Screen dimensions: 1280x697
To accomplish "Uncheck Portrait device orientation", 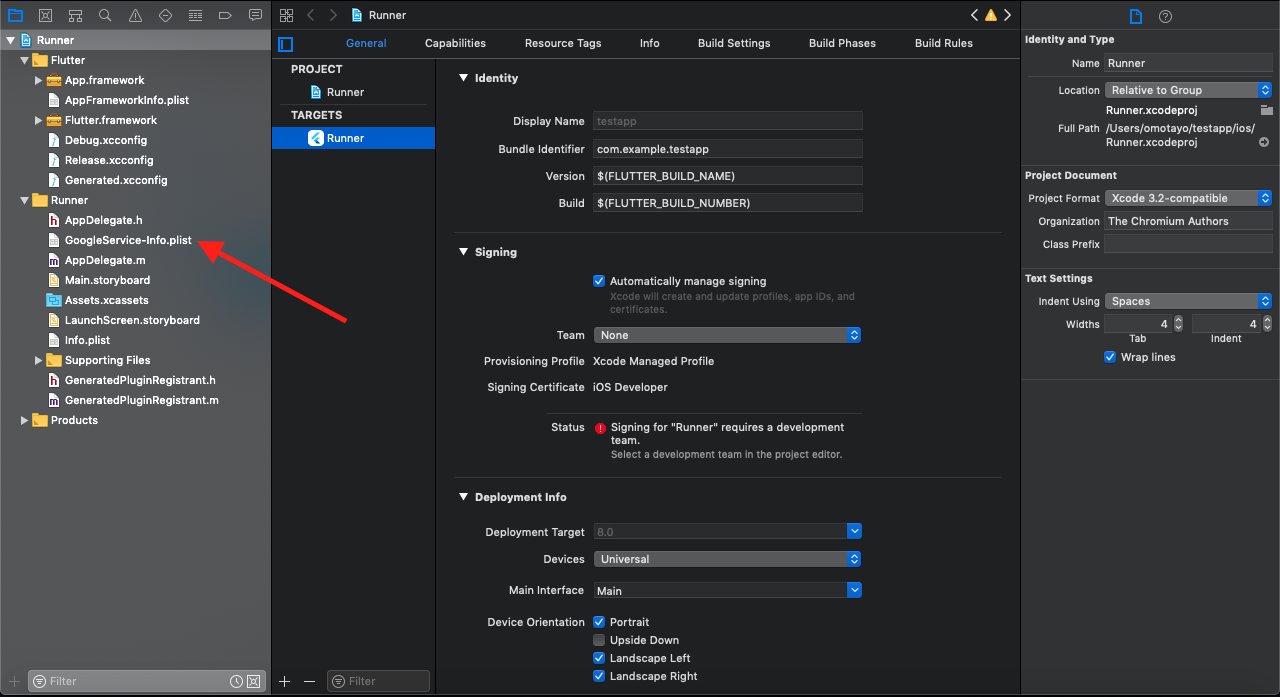I will pyautogui.click(x=599, y=622).
